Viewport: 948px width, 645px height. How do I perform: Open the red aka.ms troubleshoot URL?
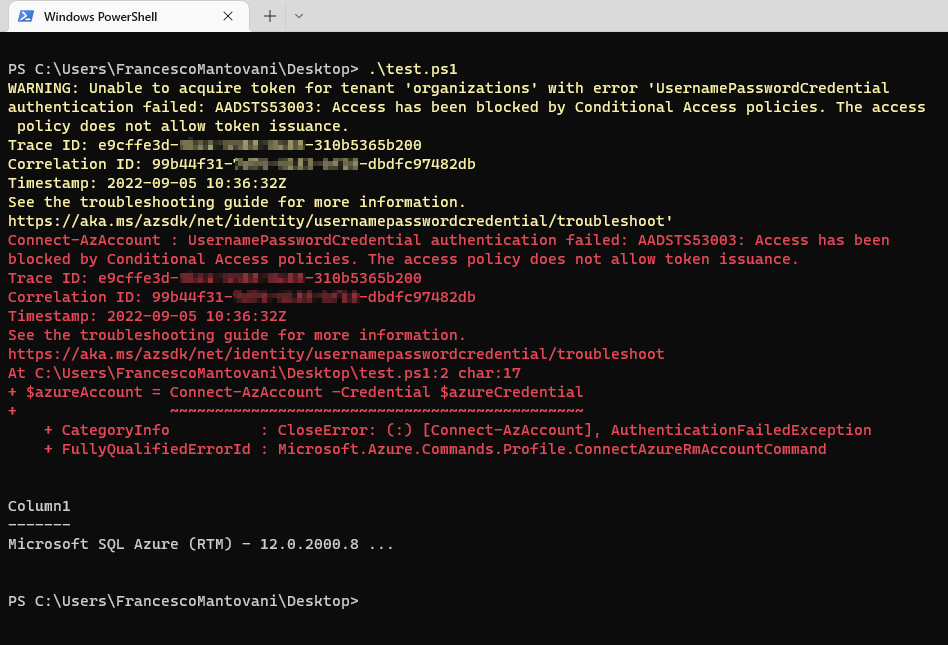[336, 354]
